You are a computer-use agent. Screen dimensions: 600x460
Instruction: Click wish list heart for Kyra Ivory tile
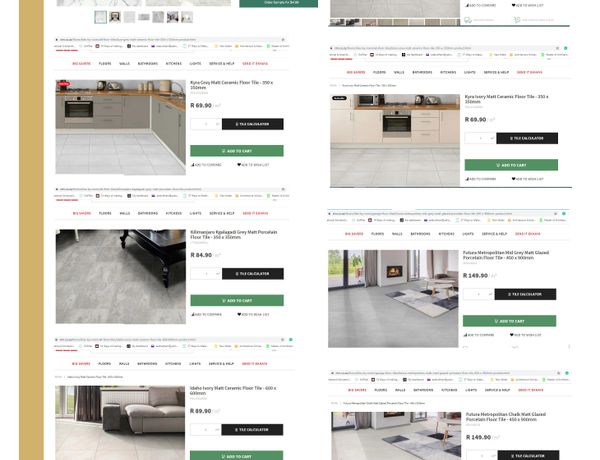coord(514,179)
